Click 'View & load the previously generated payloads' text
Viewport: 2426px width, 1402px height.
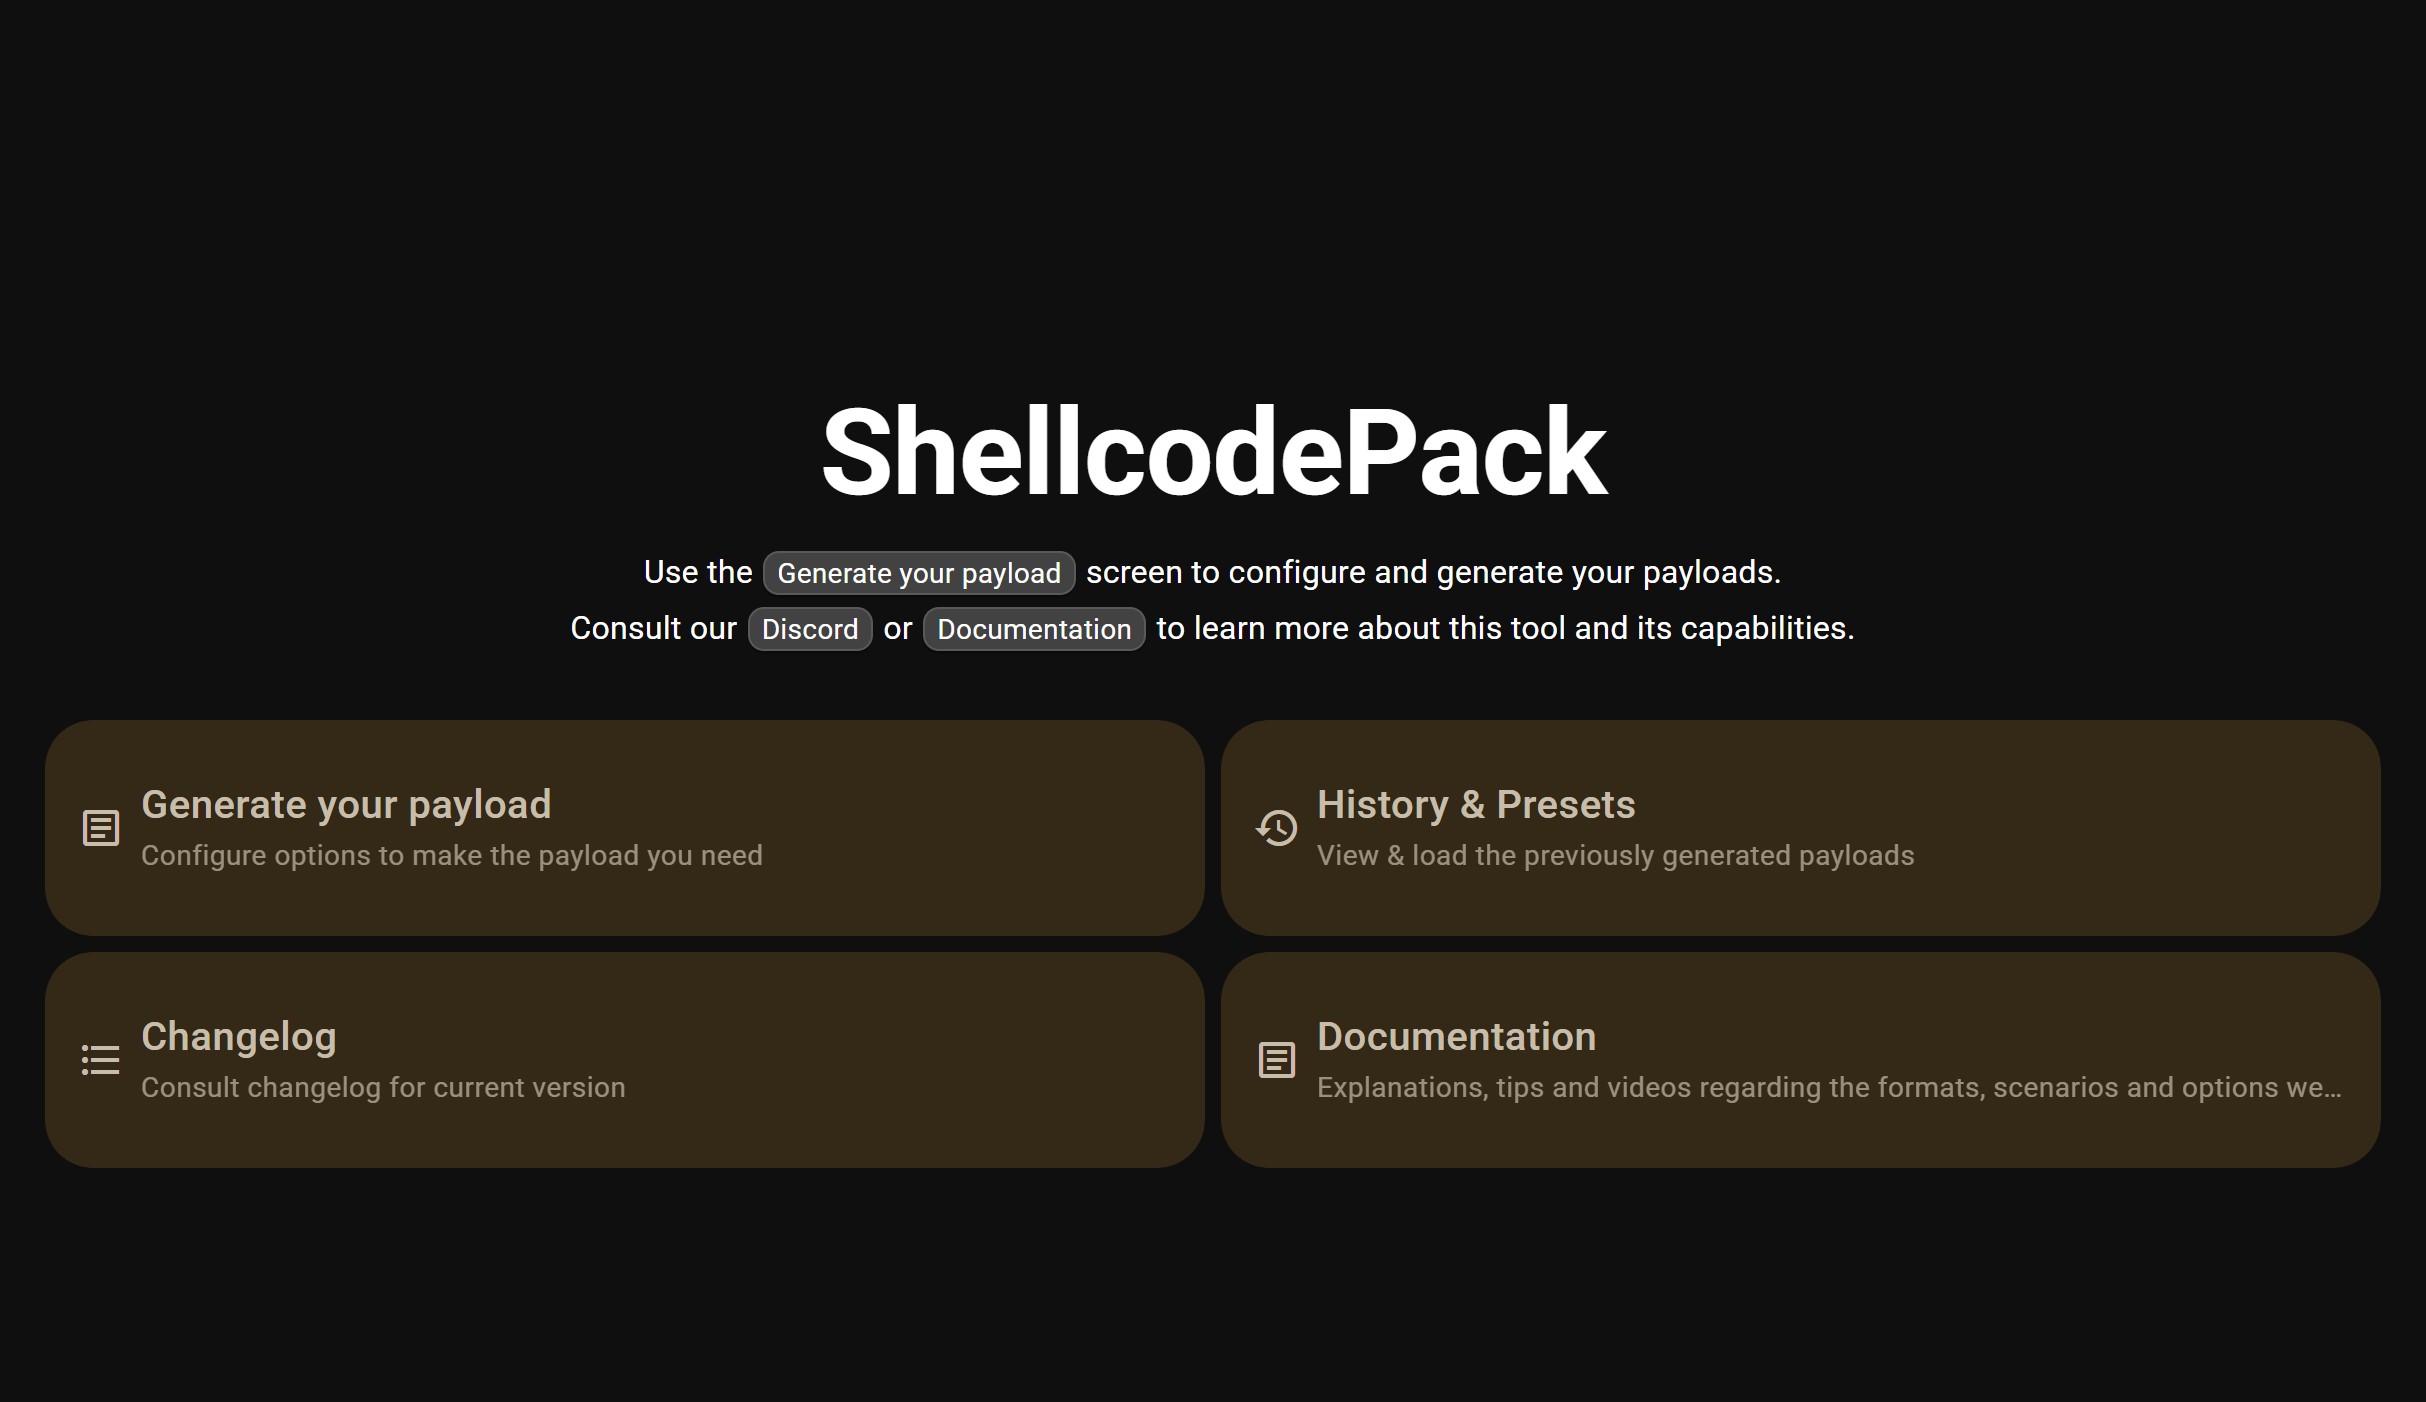click(1614, 856)
